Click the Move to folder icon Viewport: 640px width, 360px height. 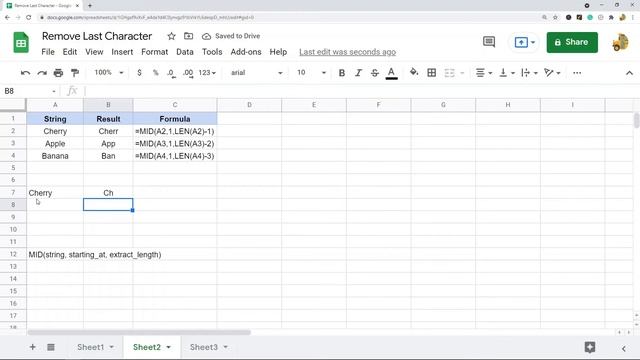coord(188,36)
